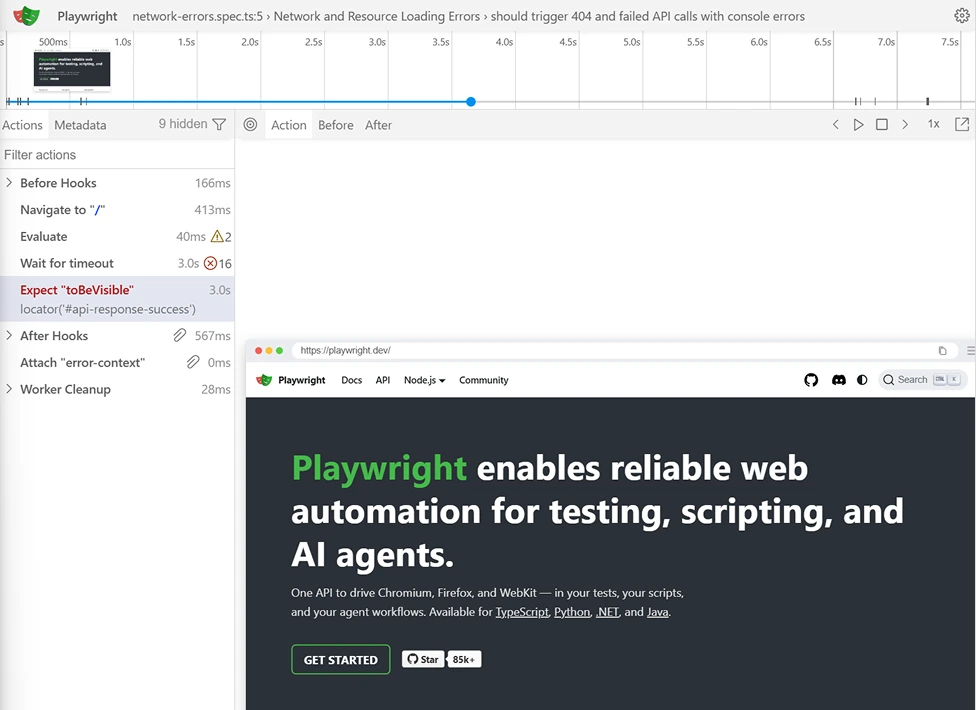Click the TypeScript link

[522, 612]
